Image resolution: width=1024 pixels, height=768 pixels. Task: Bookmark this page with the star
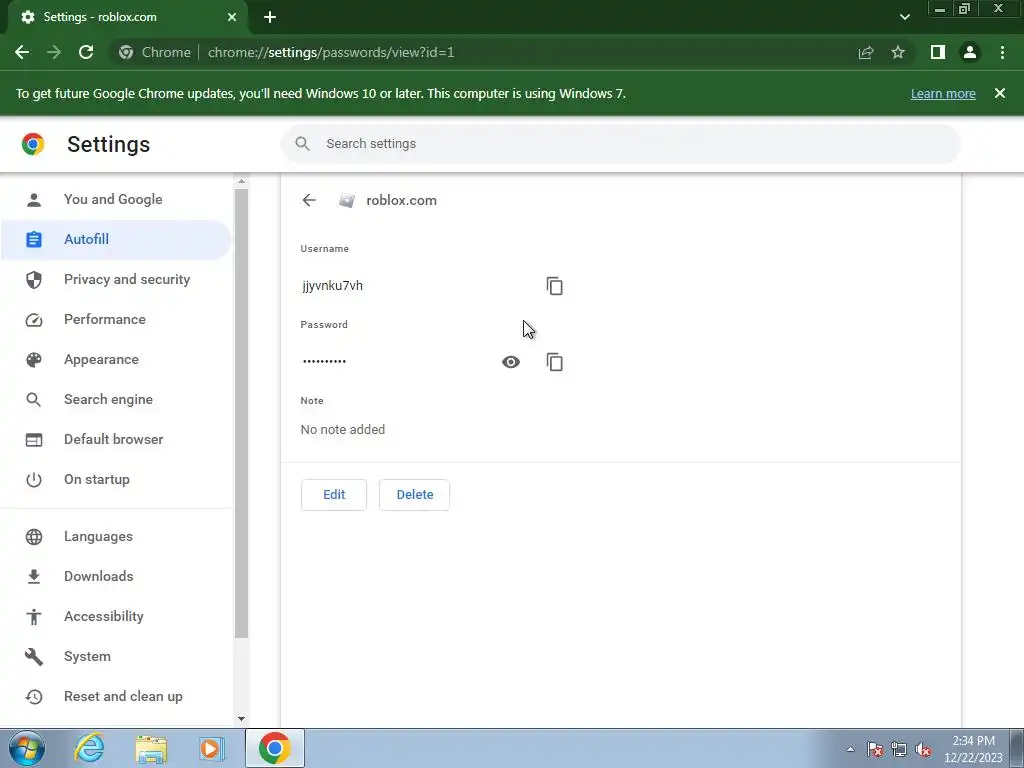(898, 52)
